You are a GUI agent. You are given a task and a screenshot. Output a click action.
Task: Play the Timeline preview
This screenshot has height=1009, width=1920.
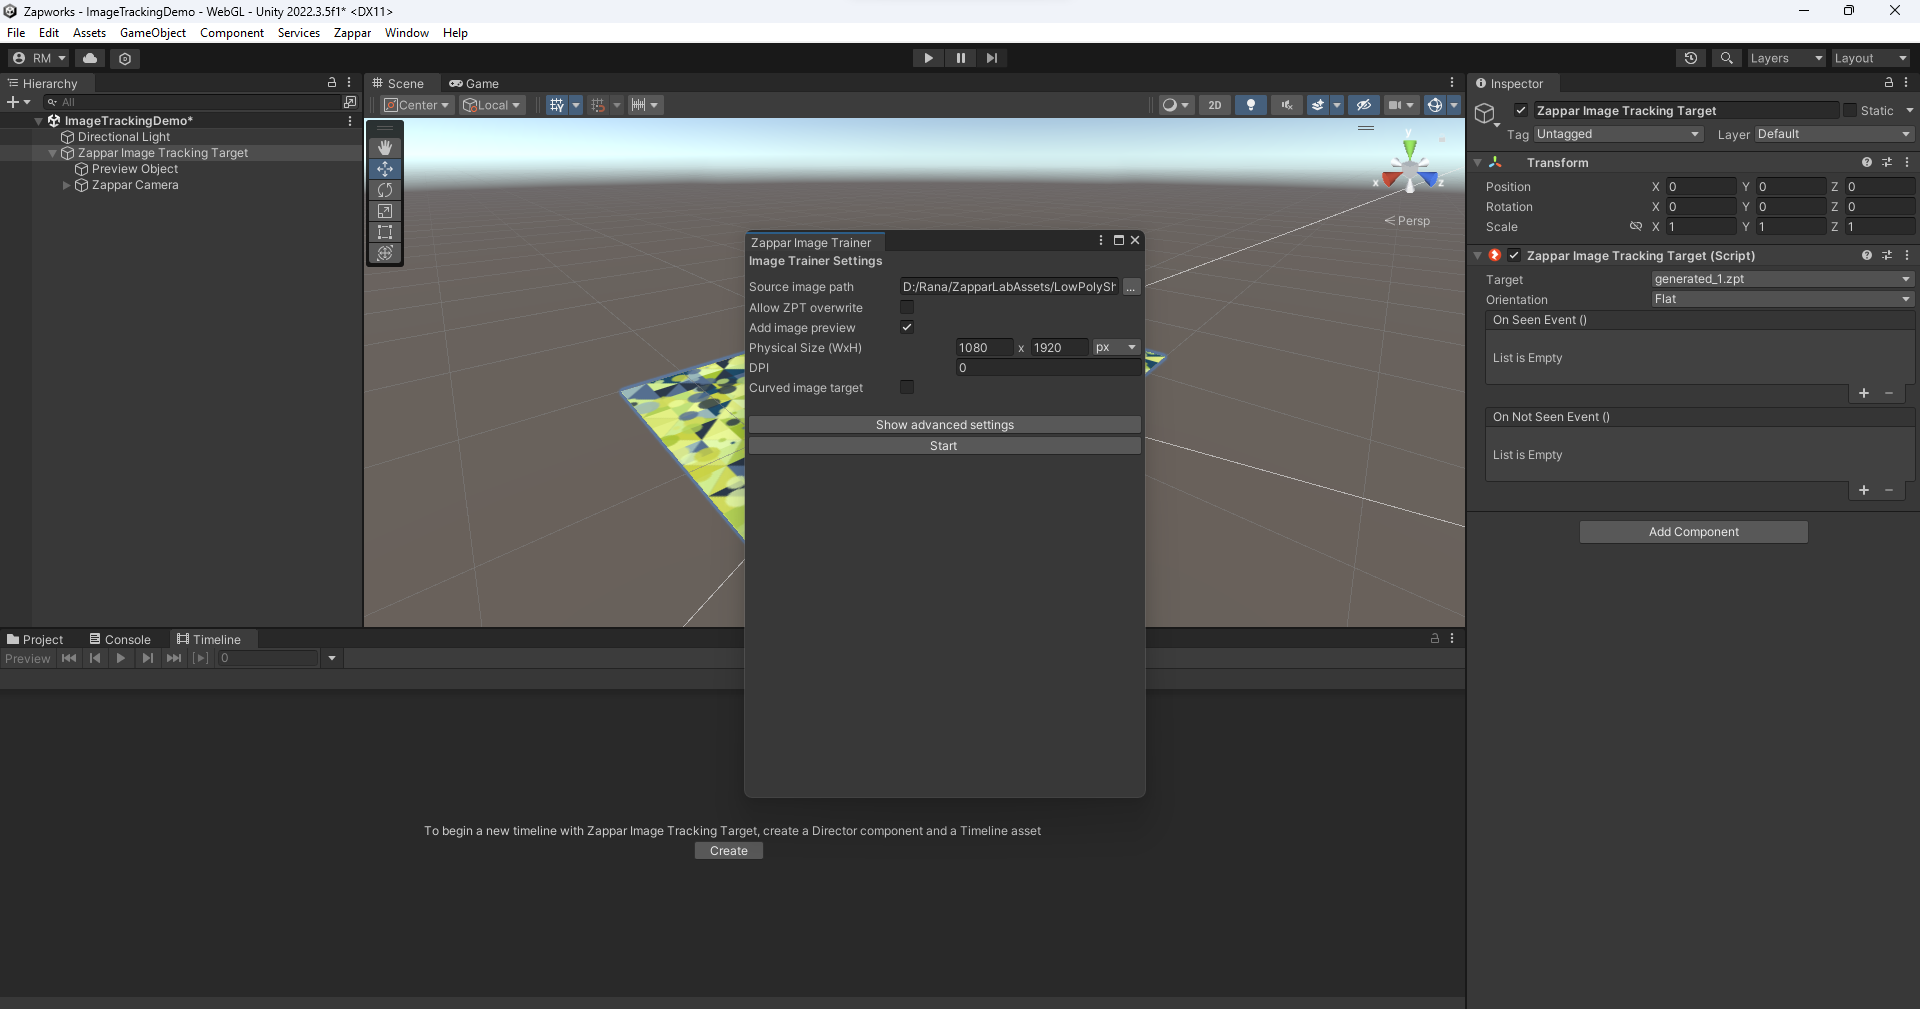point(121,658)
